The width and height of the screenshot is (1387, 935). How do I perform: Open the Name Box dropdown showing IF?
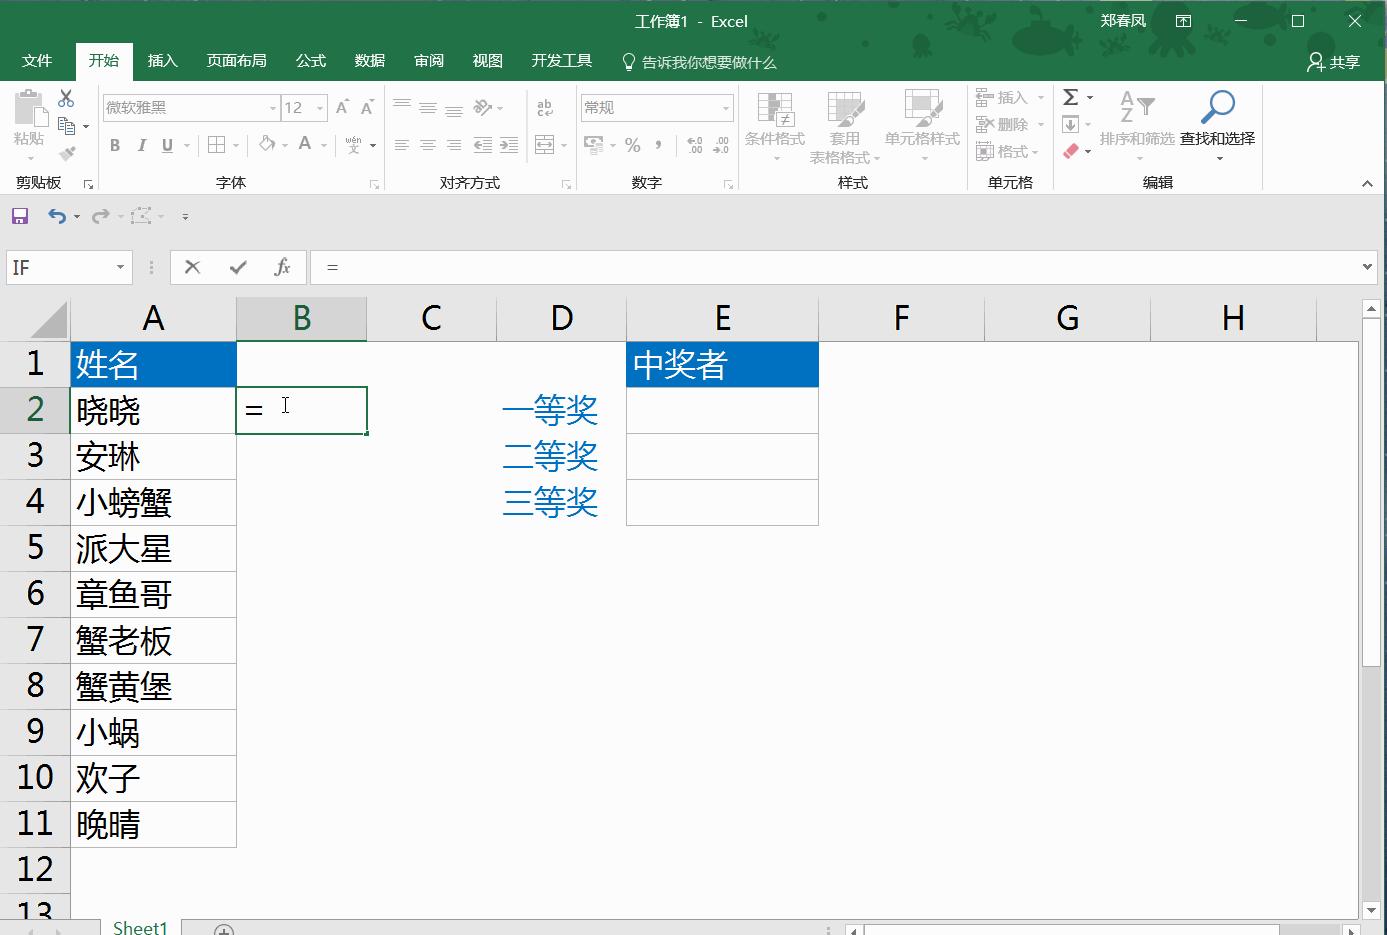tap(120, 267)
